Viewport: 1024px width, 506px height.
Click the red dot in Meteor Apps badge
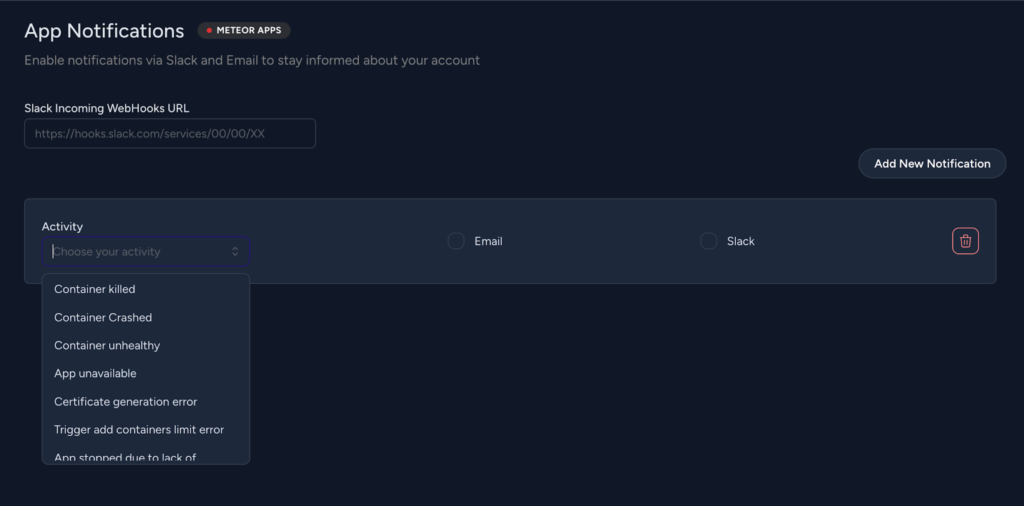pyautogui.click(x=209, y=31)
